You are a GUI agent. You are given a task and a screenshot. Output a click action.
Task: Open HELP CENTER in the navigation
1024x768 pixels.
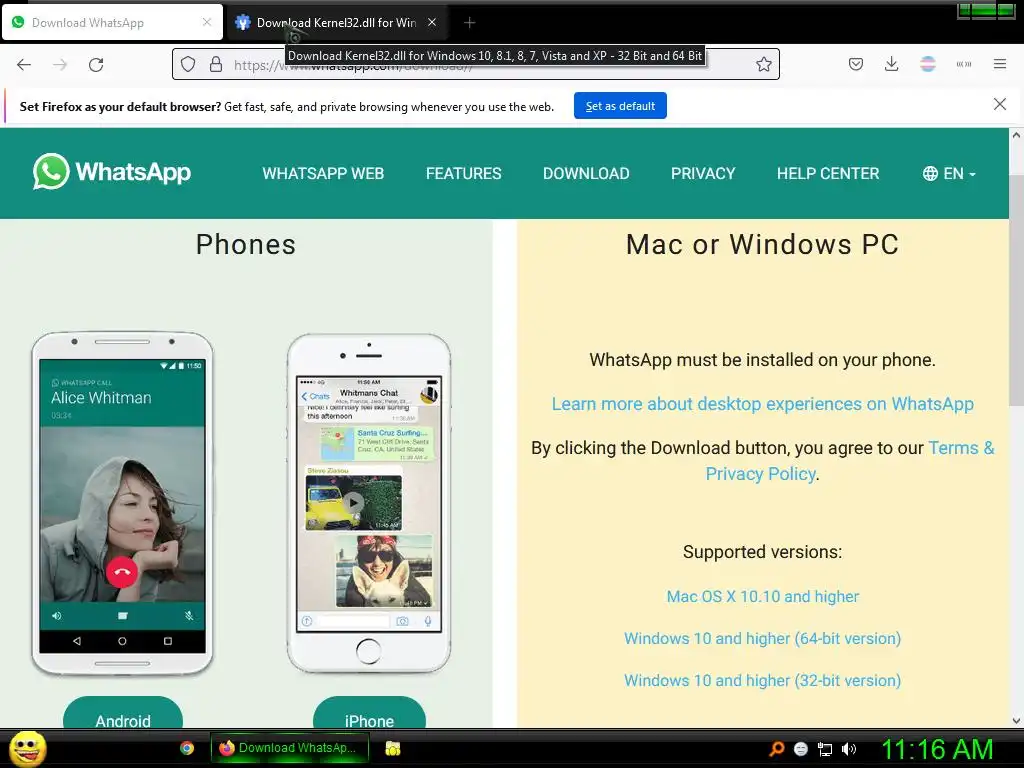(827, 174)
